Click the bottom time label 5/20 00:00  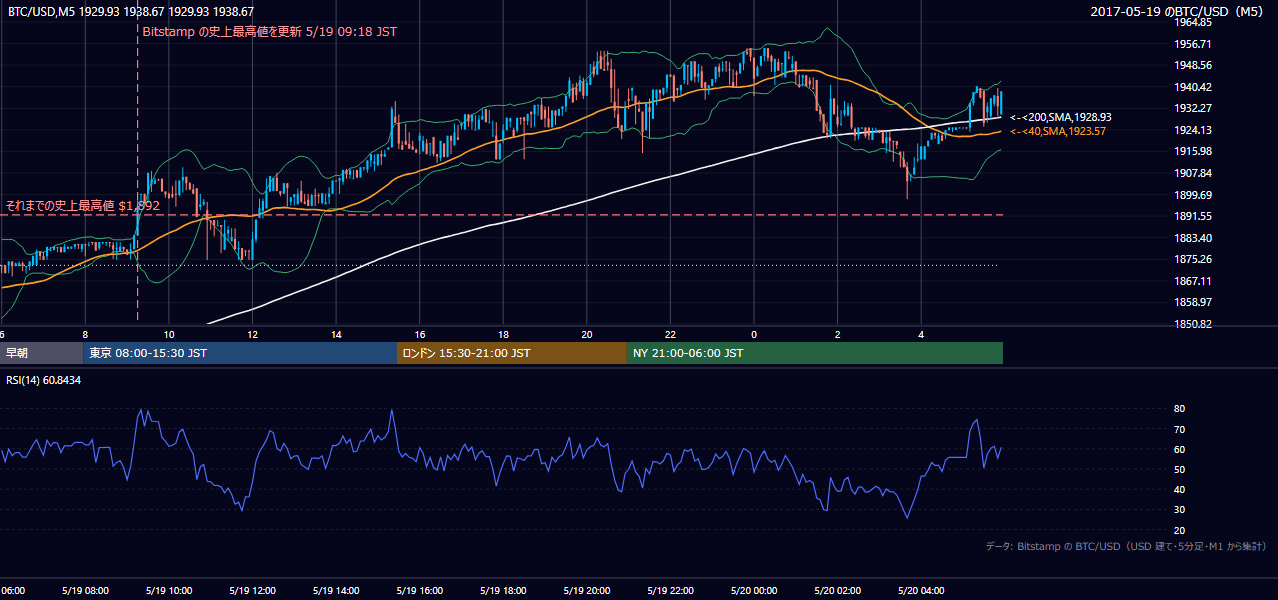point(754,591)
